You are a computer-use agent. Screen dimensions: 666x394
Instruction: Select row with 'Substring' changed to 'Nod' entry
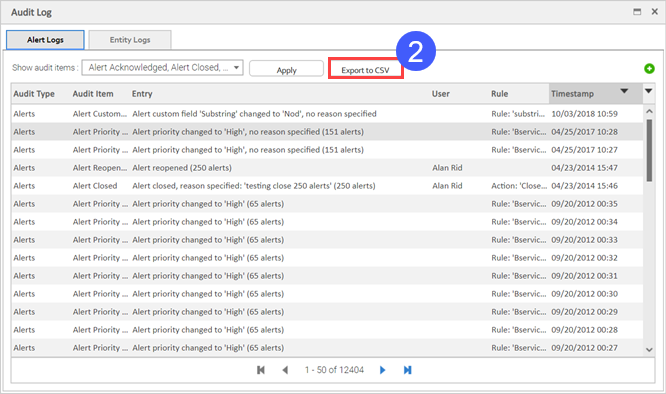pyautogui.click(x=327, y=114)
